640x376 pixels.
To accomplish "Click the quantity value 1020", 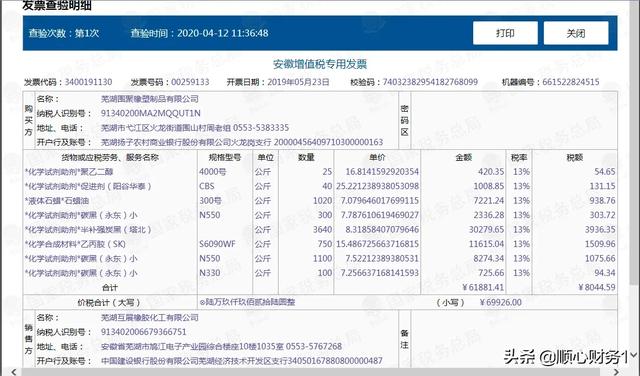I will click(x=322, y=201).
